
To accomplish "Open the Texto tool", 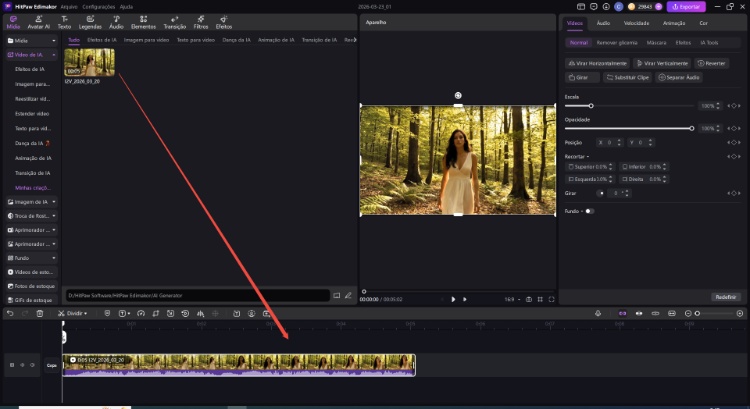I will coord(64,22).
